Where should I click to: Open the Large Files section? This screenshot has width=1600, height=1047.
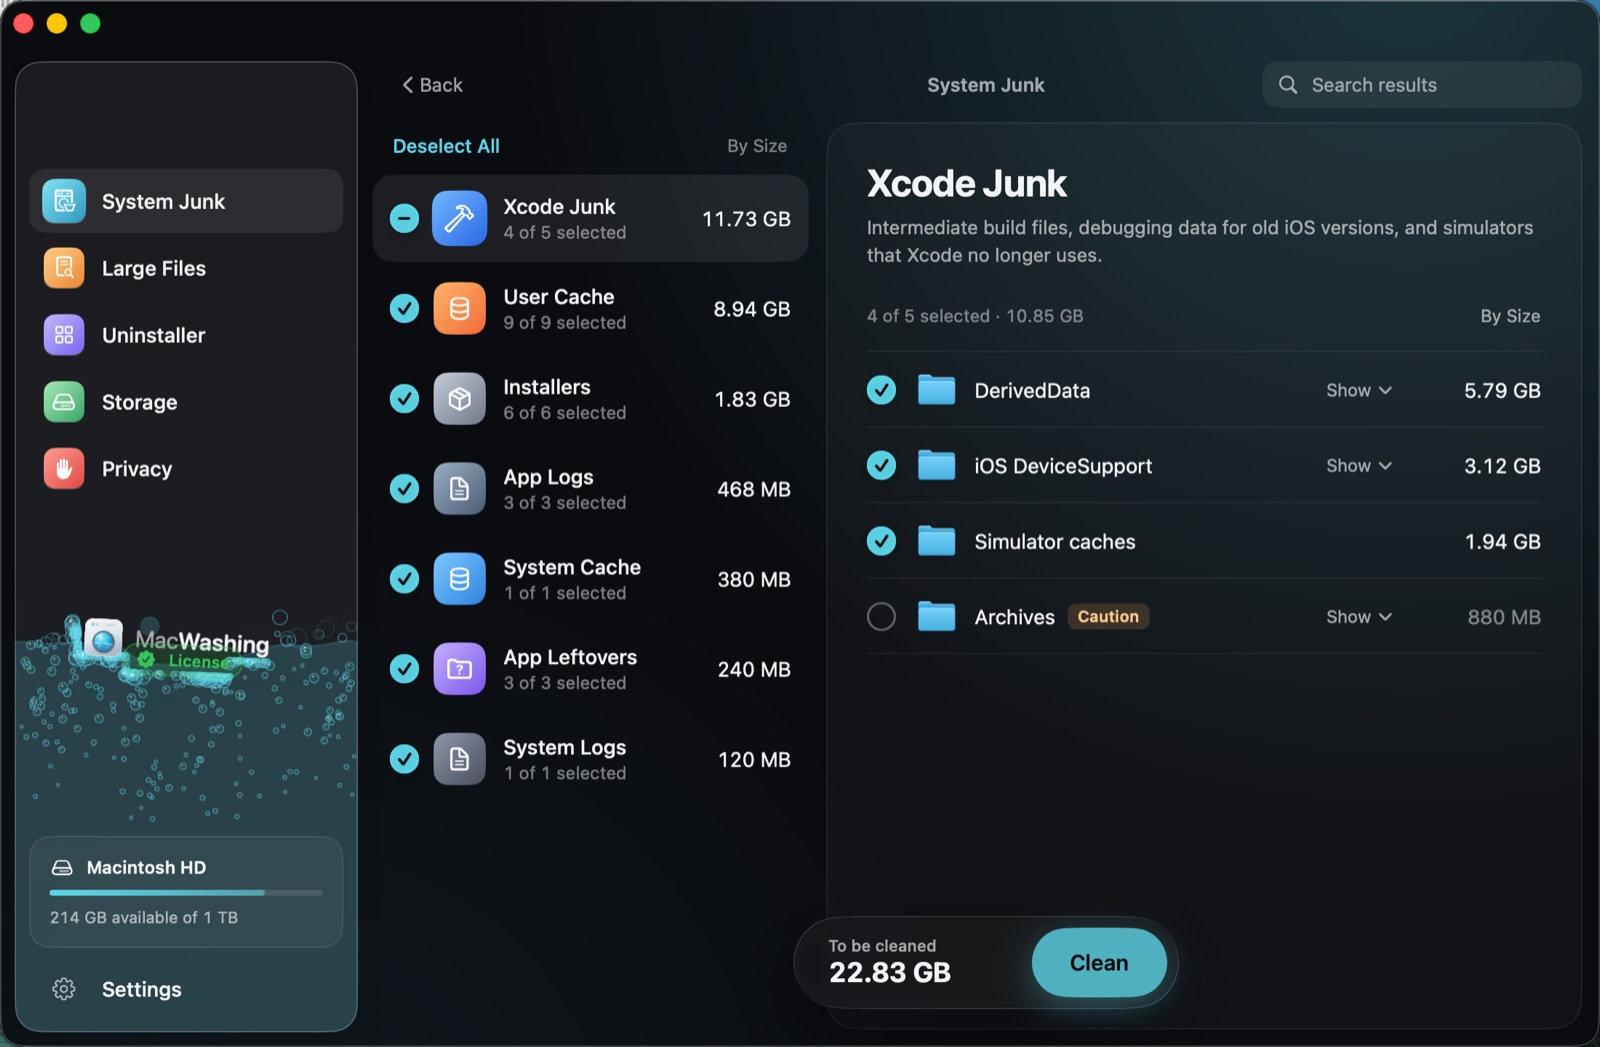tap(186, 268)
